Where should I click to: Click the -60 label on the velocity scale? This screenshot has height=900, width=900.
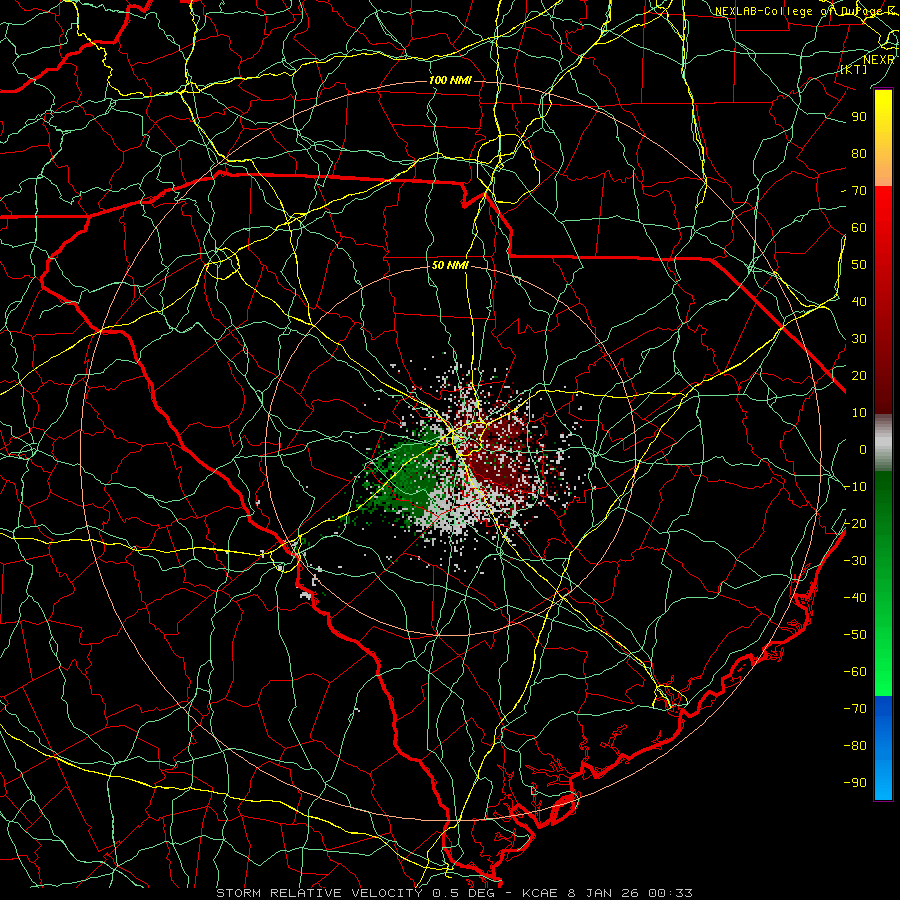click(x=855, y=672)
